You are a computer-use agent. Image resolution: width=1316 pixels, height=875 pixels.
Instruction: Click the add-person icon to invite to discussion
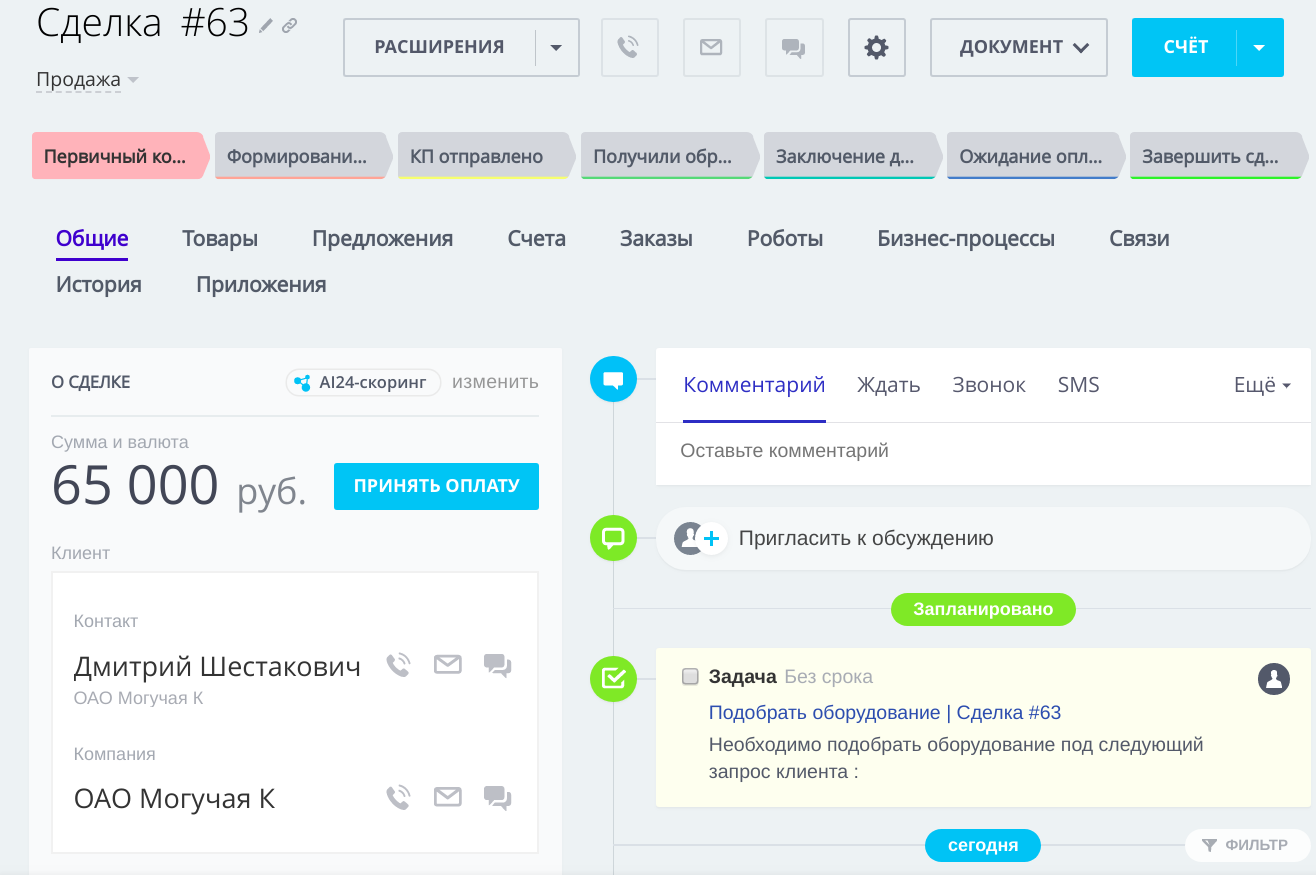pyautogui.click(x=699, y=539)
